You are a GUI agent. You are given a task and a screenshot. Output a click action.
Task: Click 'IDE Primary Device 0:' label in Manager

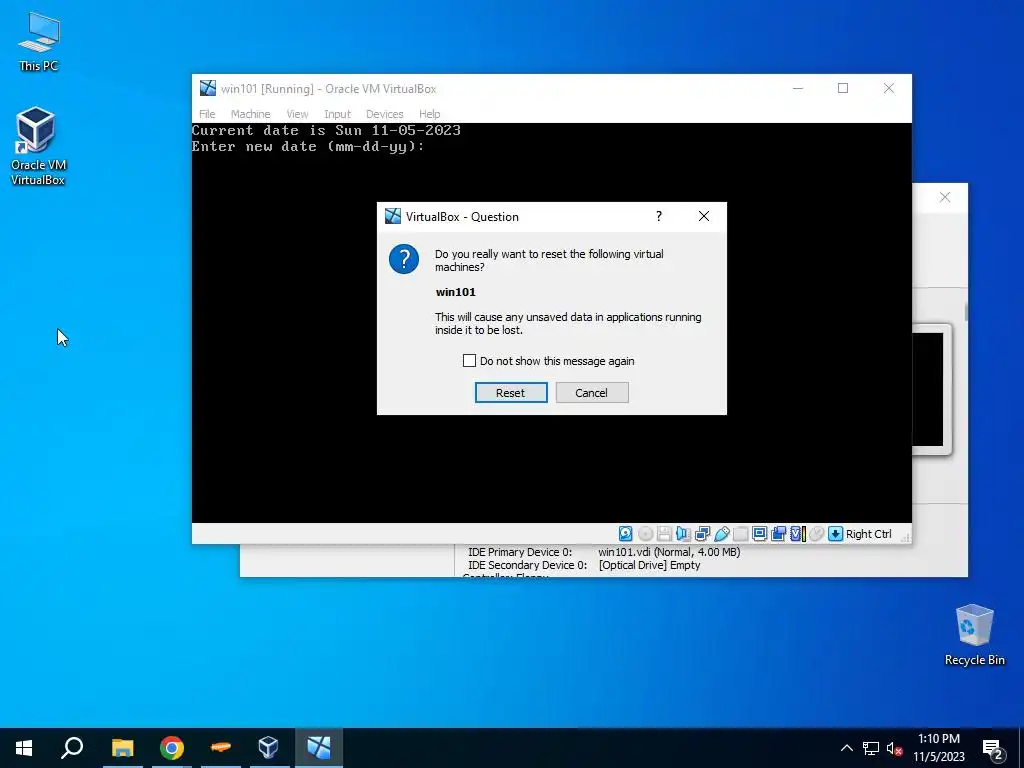520,552
